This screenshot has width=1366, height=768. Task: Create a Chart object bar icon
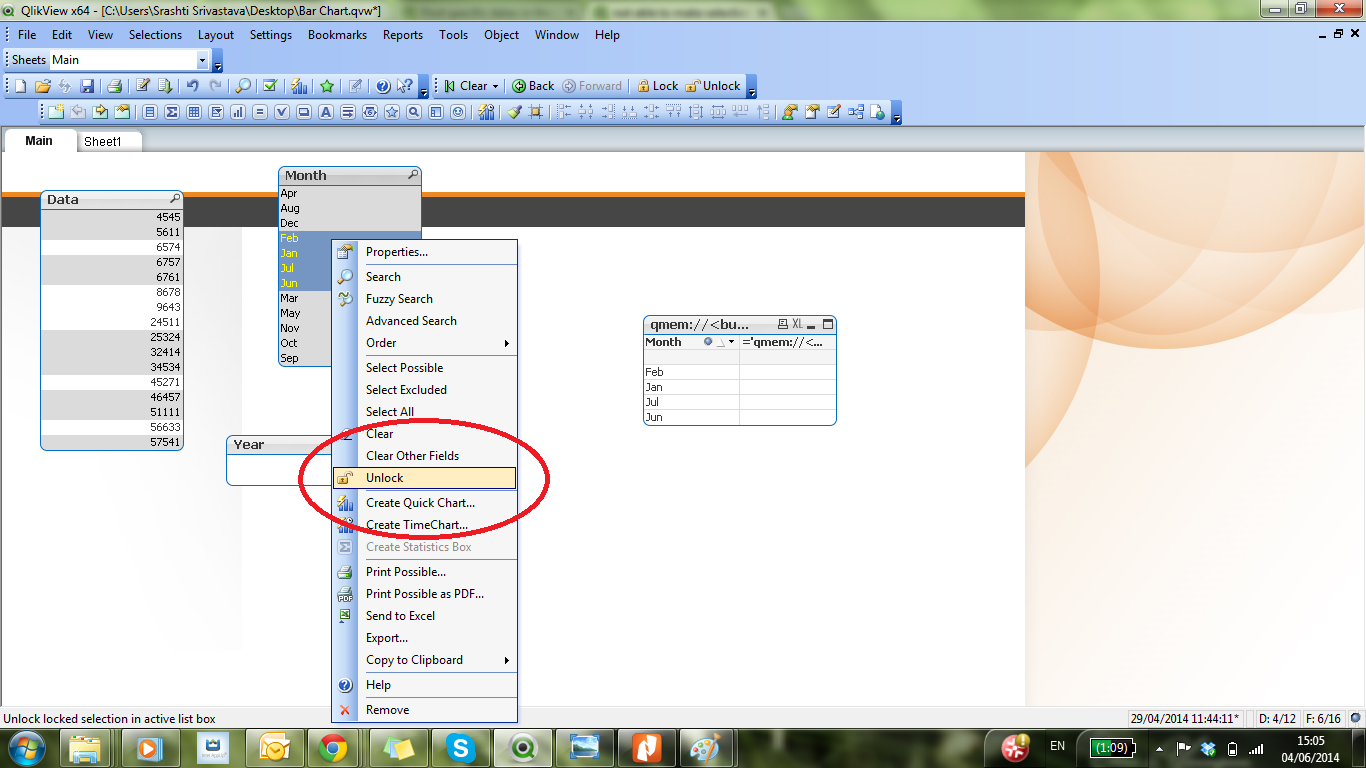click(238, 112)
